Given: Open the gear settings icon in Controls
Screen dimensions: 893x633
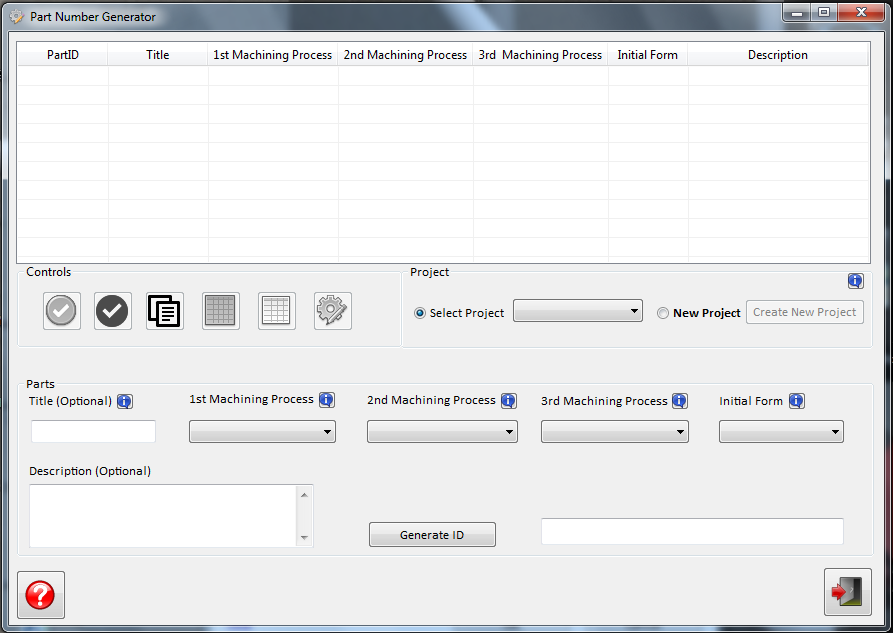Looking at the screenshot, I should [x=332, y=310].
